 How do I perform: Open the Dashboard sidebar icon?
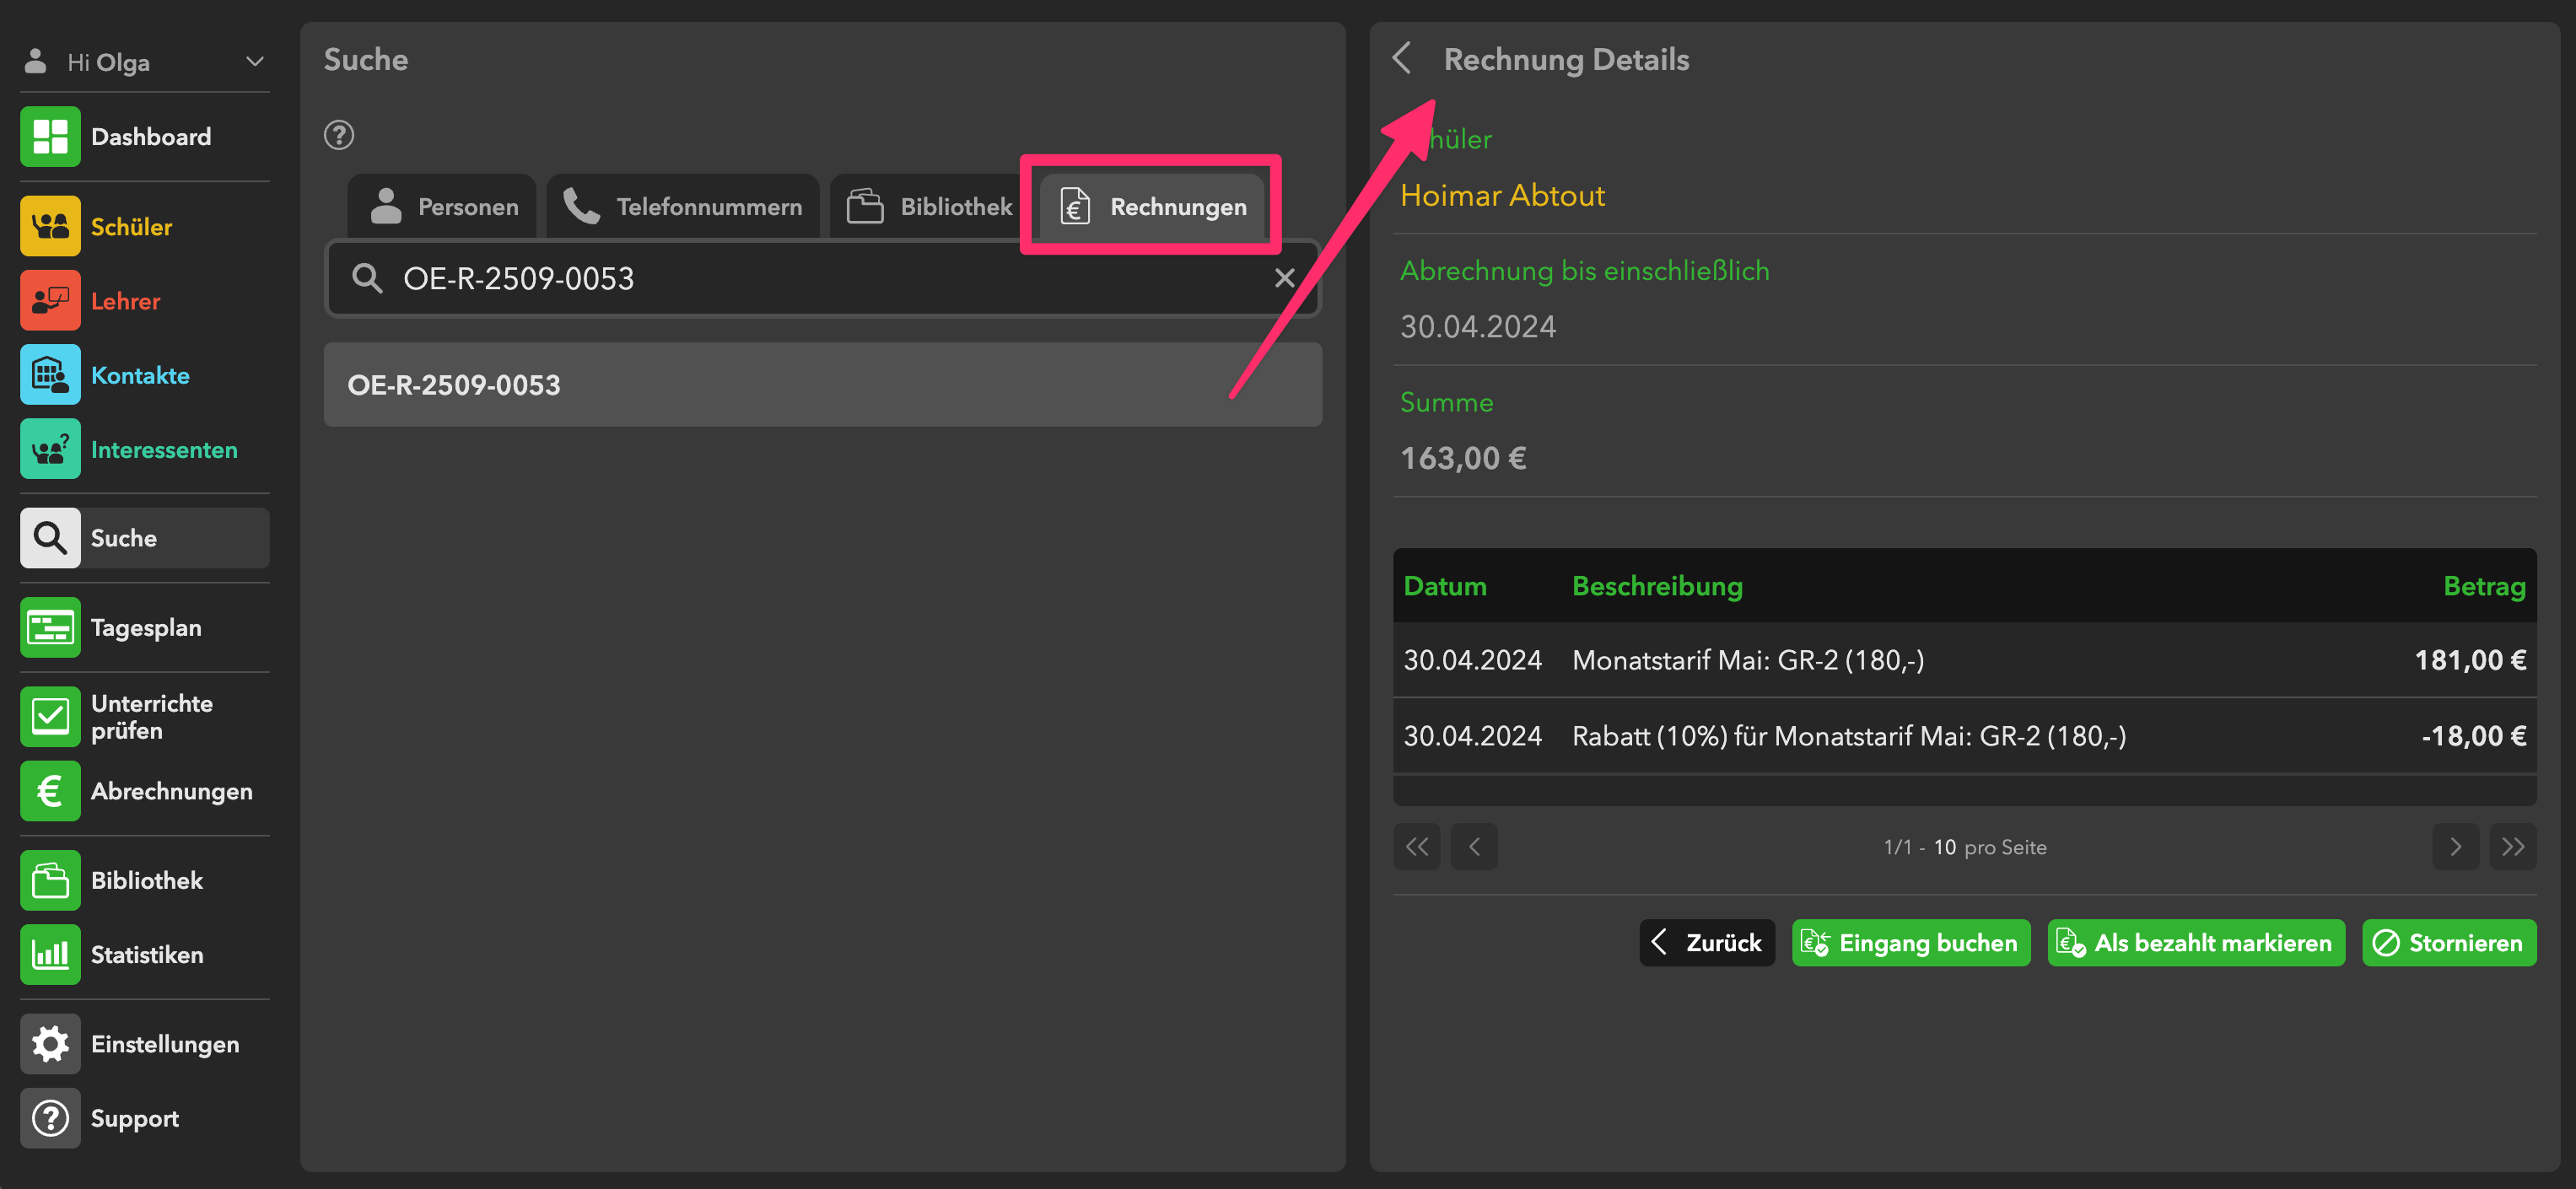[x=50, y=137]
